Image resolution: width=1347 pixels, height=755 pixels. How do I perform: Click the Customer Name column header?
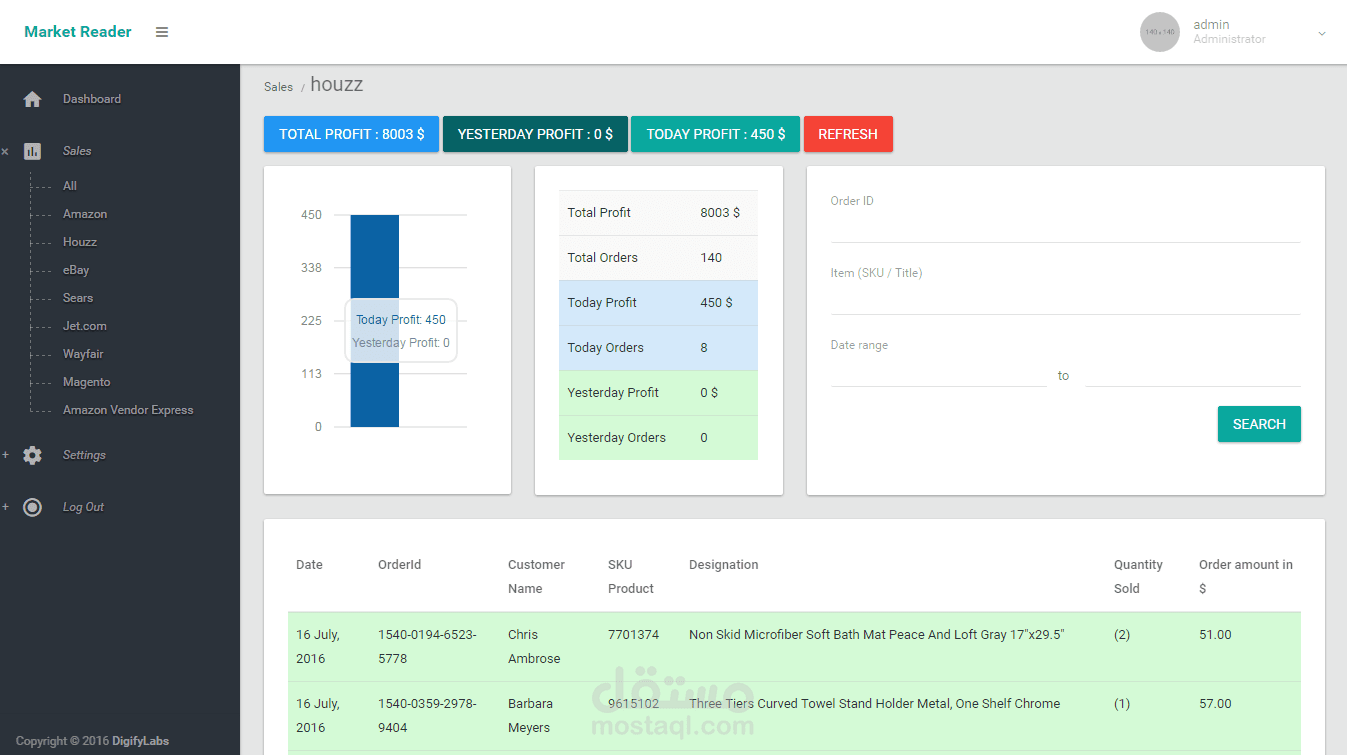click(536, 577)
